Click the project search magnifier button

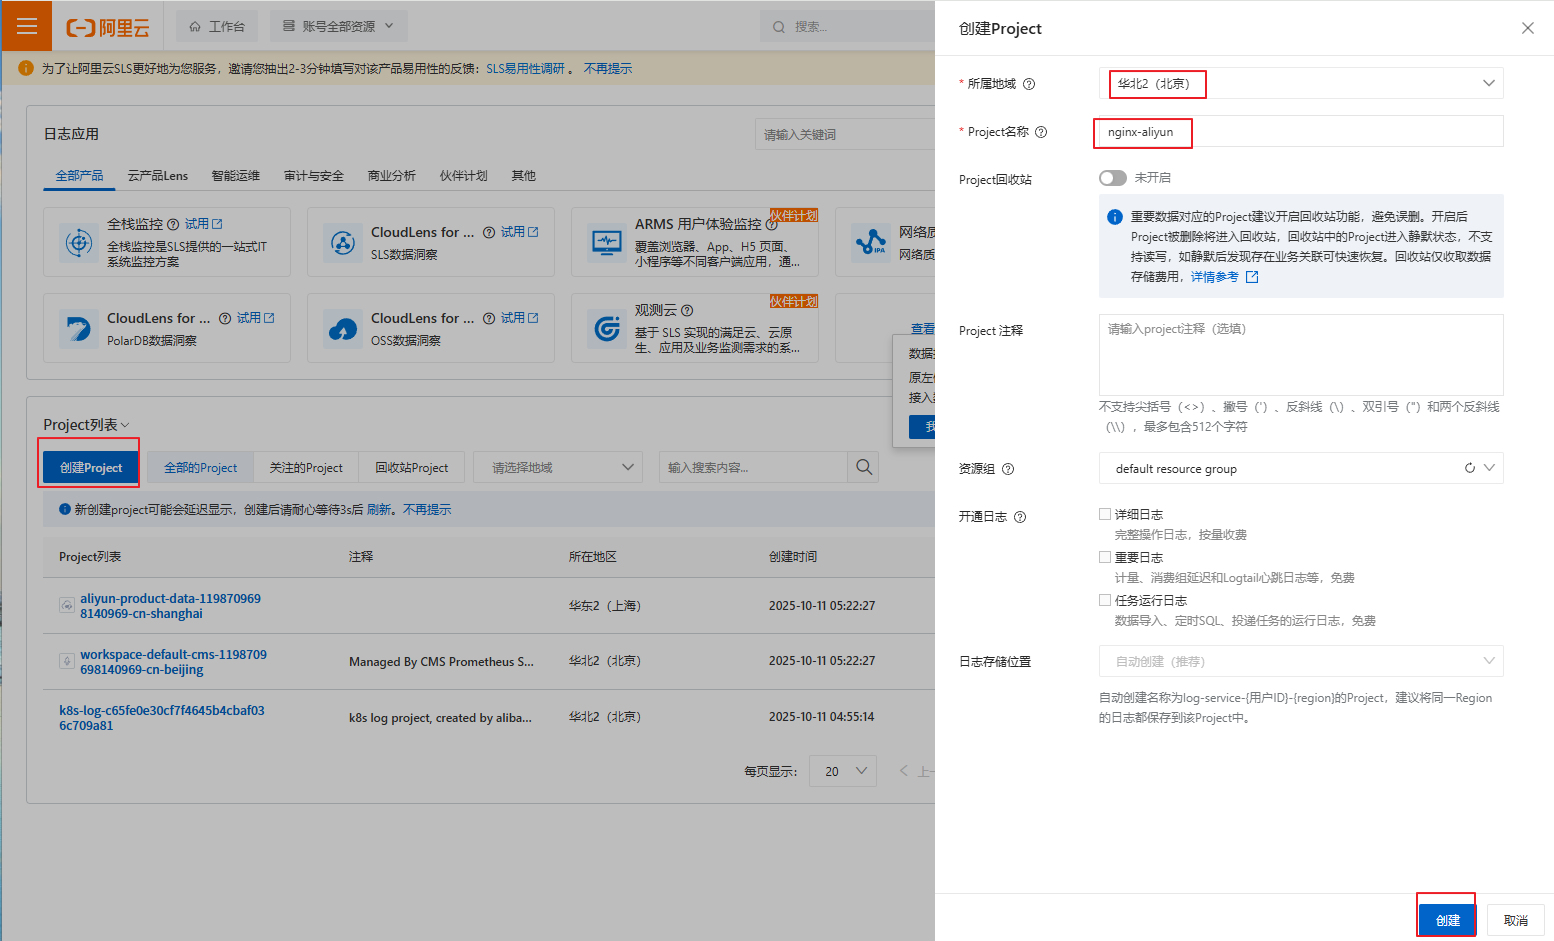[864, 467]
